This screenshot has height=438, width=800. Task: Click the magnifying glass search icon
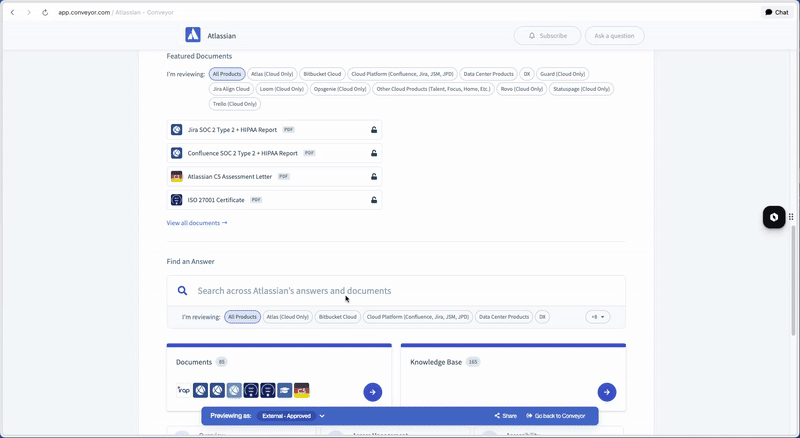click(182, 290)
